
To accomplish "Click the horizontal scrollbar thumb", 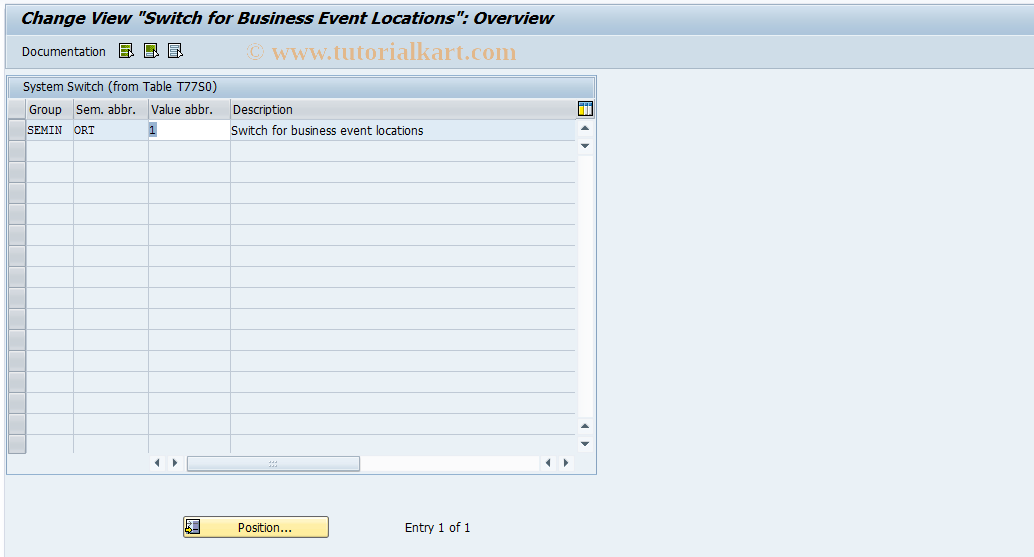I will pos(273,463).
